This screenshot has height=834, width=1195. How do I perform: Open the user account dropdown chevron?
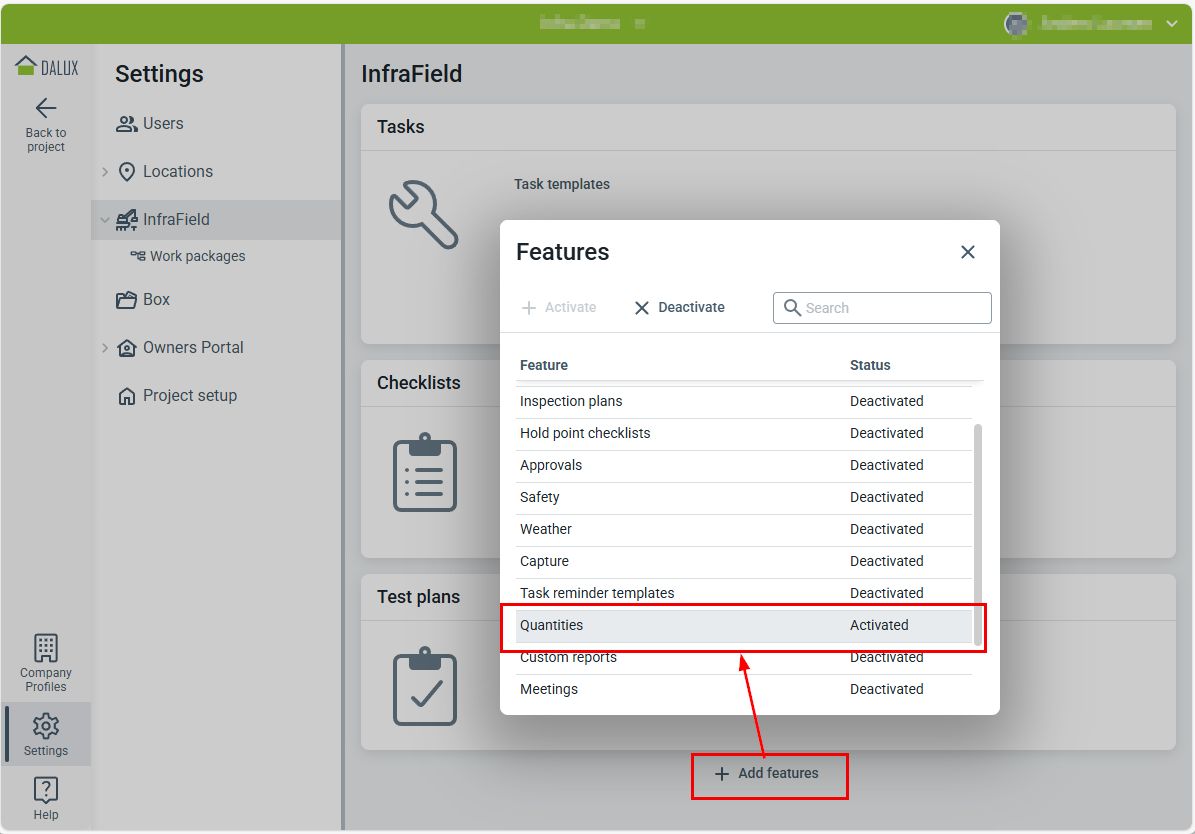1172,23
